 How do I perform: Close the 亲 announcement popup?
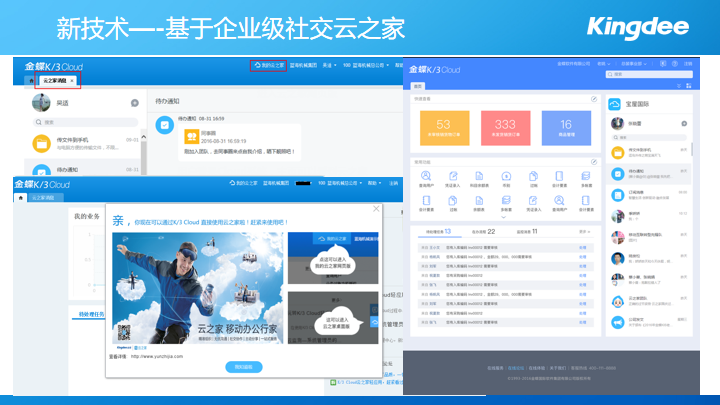376,209
